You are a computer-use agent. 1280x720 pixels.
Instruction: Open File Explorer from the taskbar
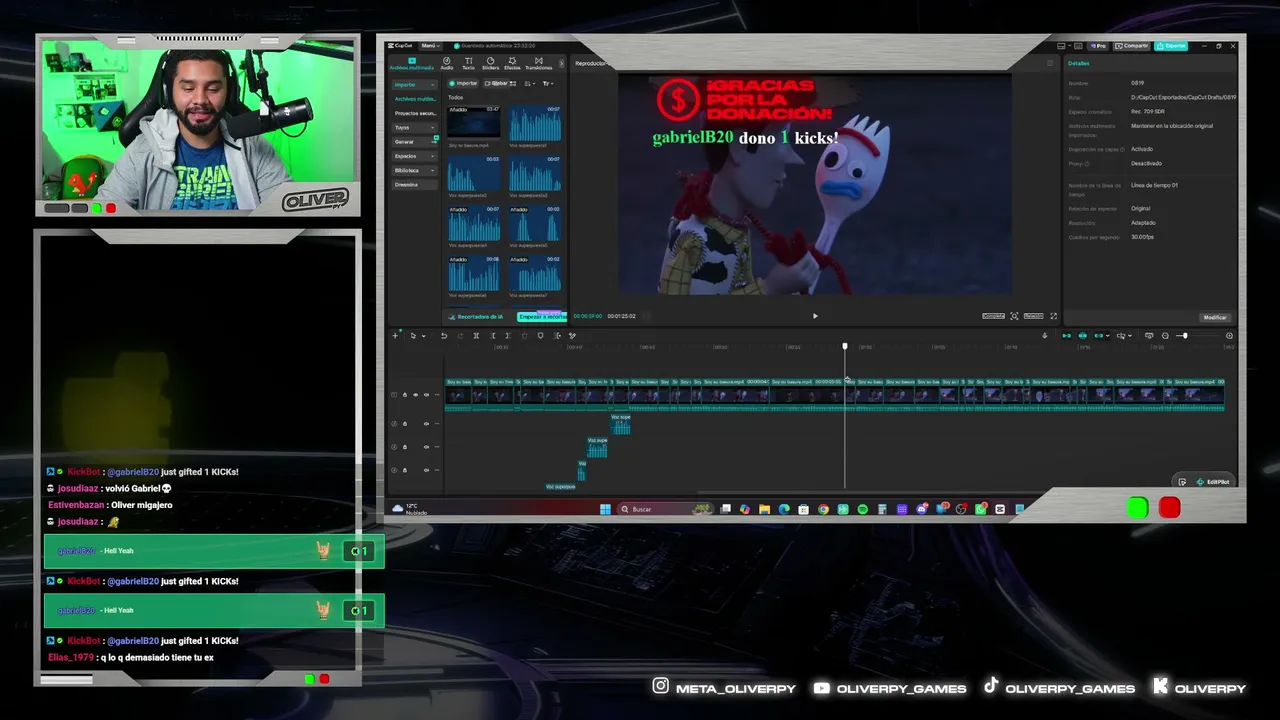click(x=764, y=509)
